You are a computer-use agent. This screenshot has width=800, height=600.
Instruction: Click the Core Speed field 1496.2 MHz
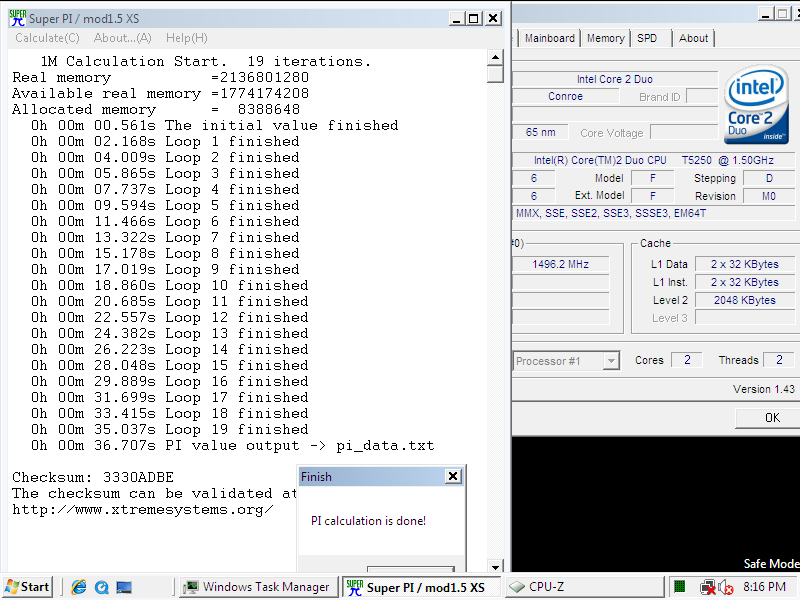coord(560,264)
